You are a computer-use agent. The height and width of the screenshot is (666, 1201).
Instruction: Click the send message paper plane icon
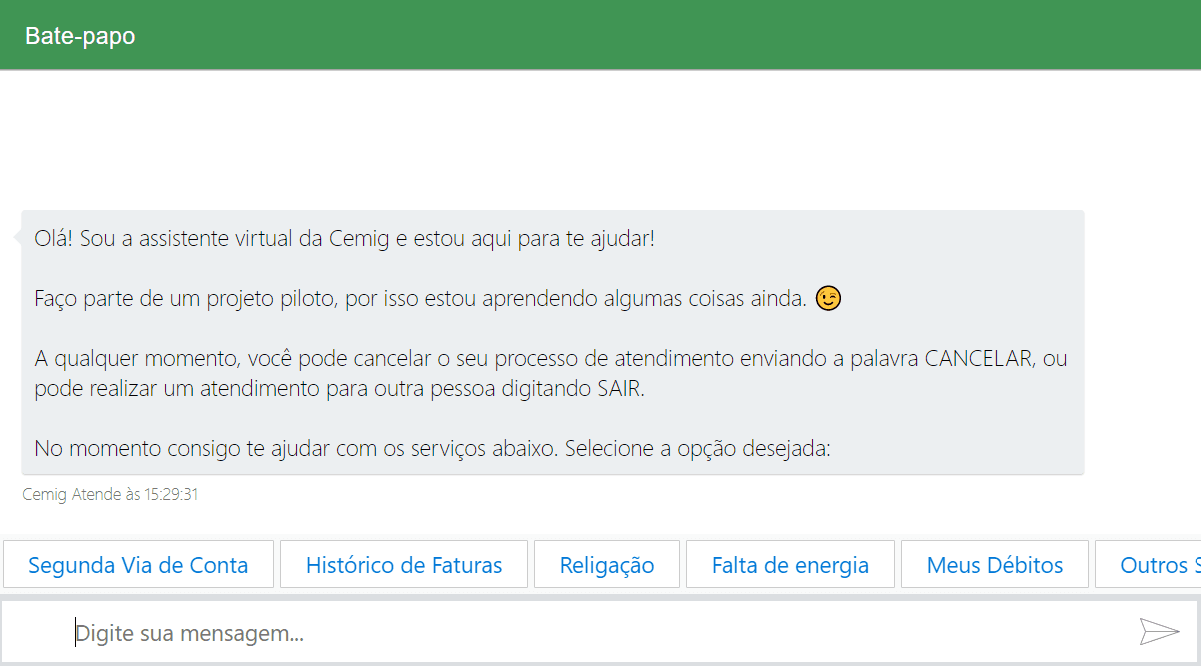pos(1160,631)
